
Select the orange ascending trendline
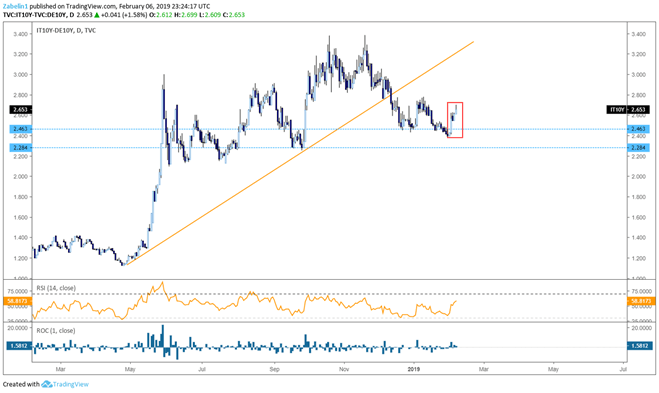(300, 153)
